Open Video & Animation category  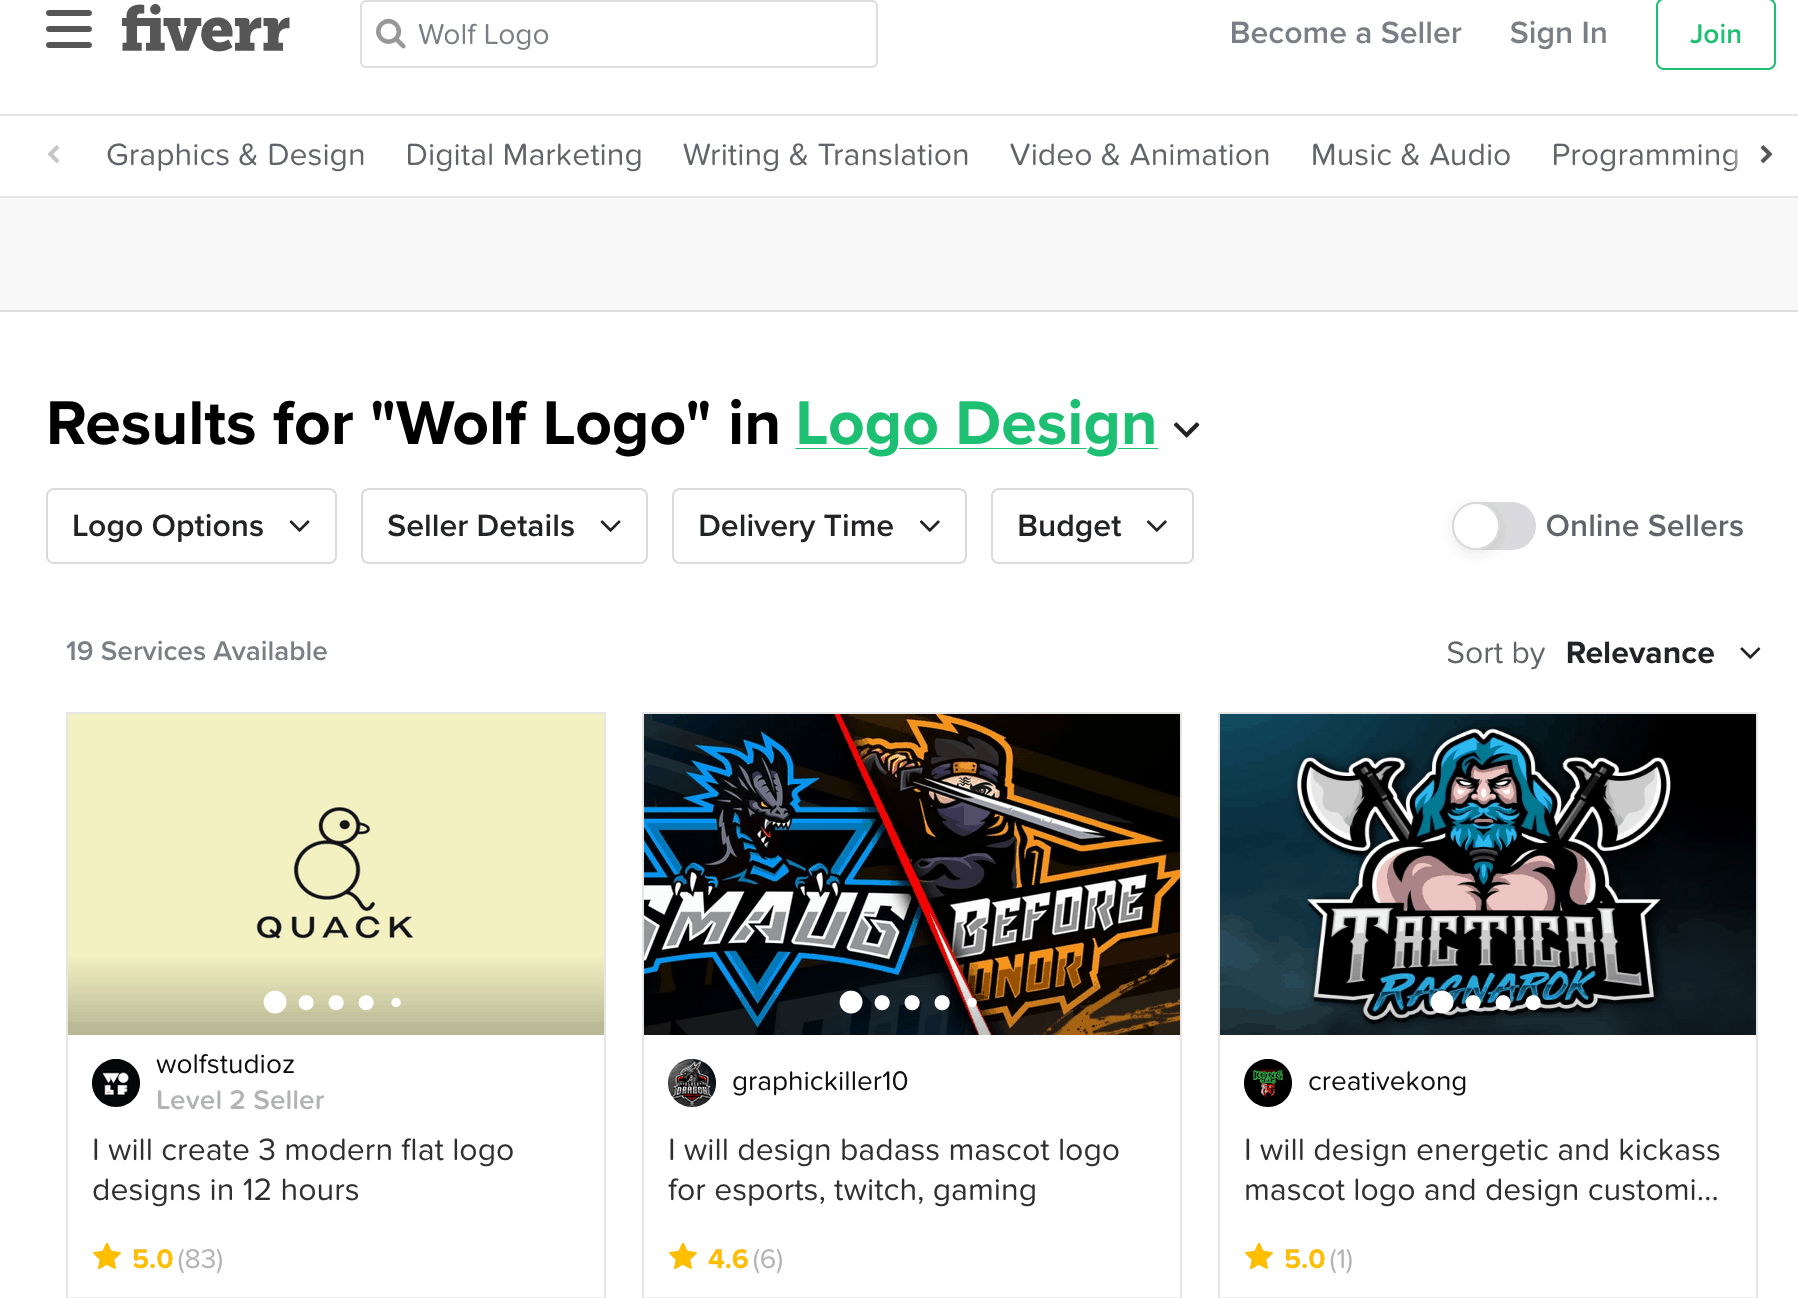click(1140, 155)
